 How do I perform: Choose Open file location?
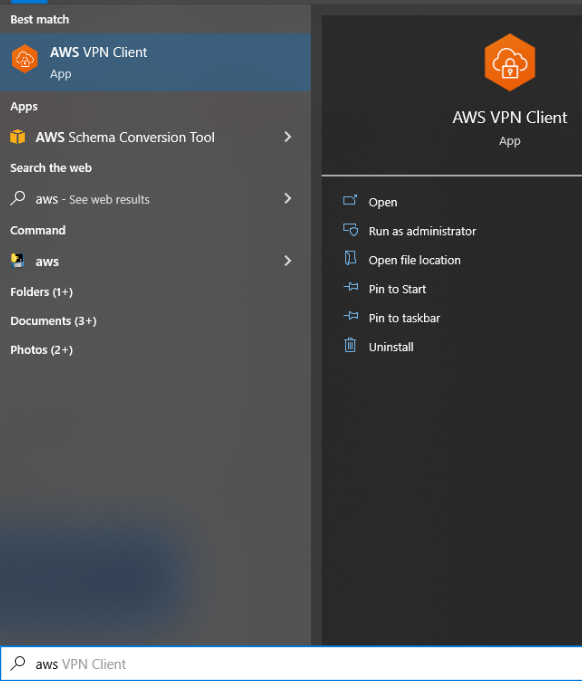pyautogui.click(x=414, y=260)
